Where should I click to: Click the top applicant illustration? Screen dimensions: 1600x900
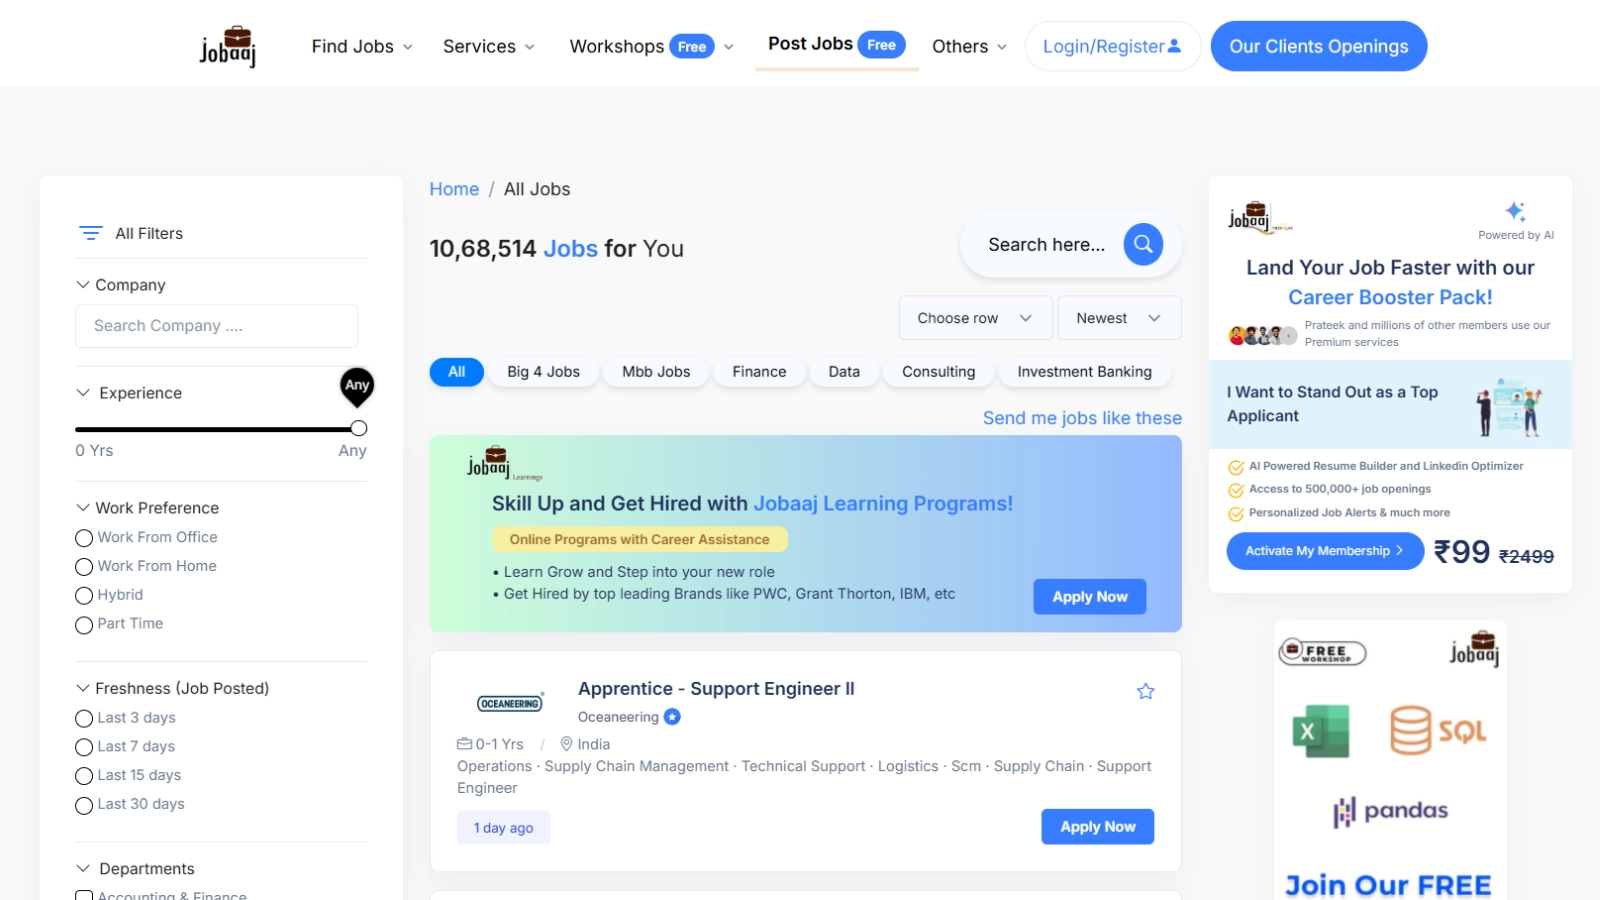click(1509, 407)
